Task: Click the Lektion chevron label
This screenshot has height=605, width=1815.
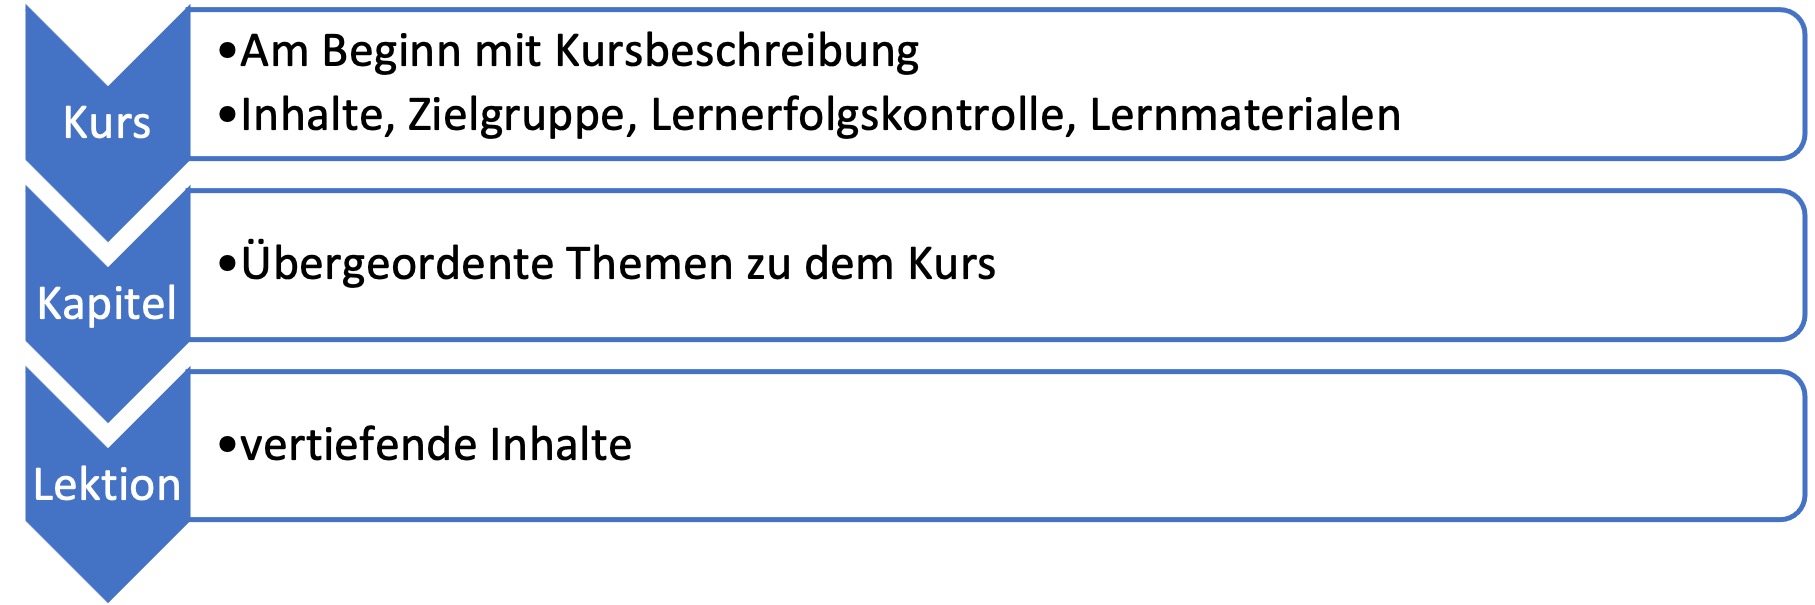Action: pyautogui.click(x=107, y=485)
